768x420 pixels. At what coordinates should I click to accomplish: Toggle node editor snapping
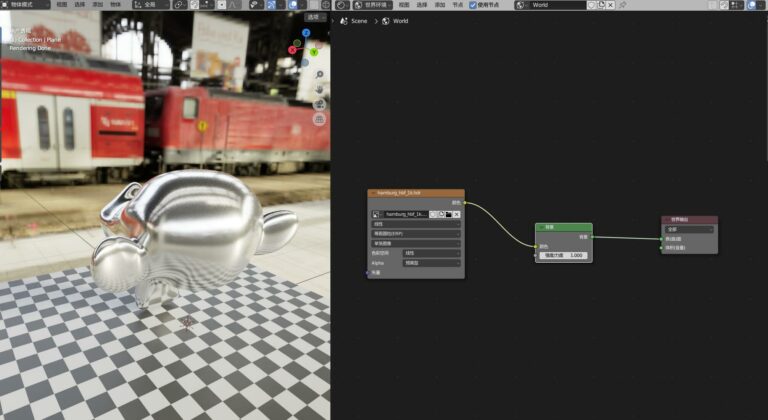pyautogui.click(x=724, y=5)
